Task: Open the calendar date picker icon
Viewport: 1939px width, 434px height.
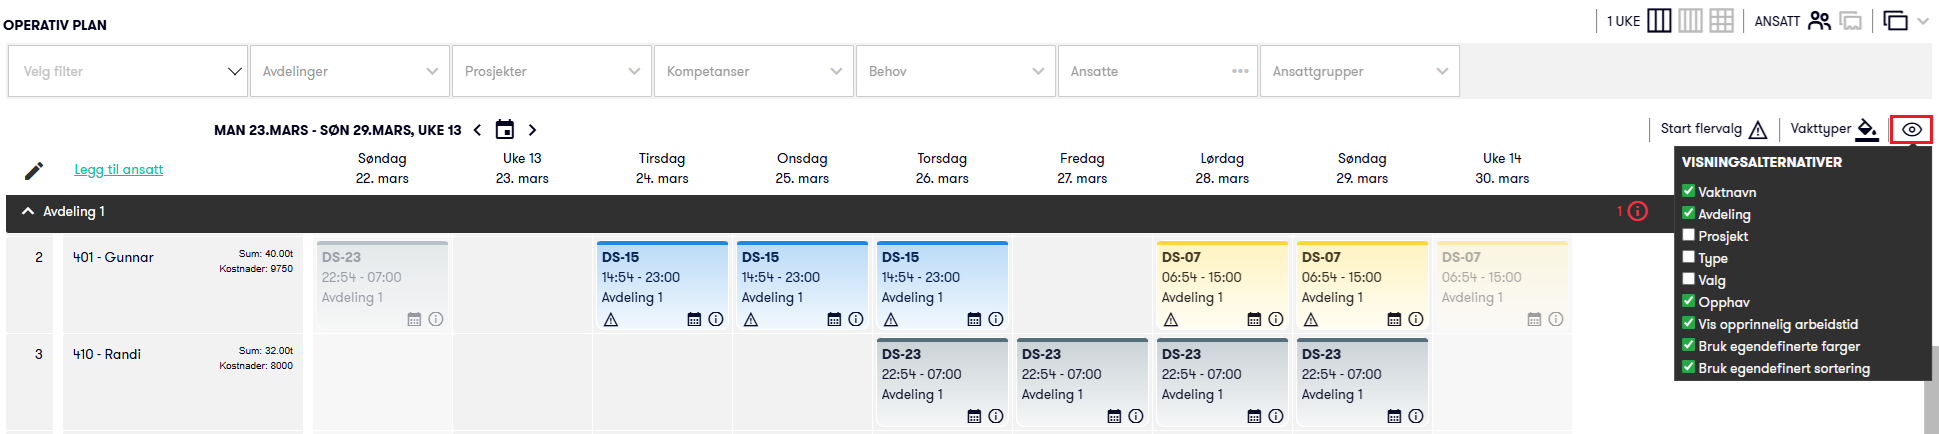Action: pyautogui.click(x=505, y=130)
